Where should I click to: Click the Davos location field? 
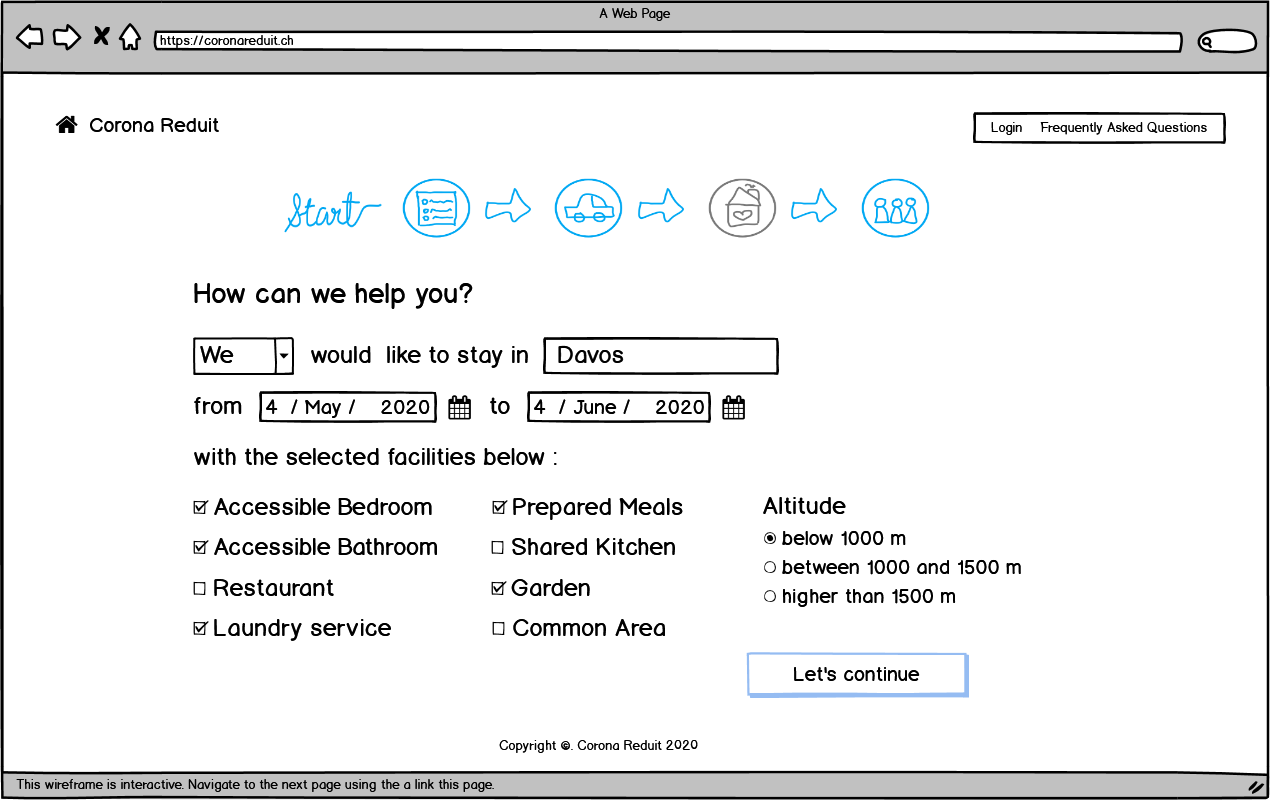661,356
